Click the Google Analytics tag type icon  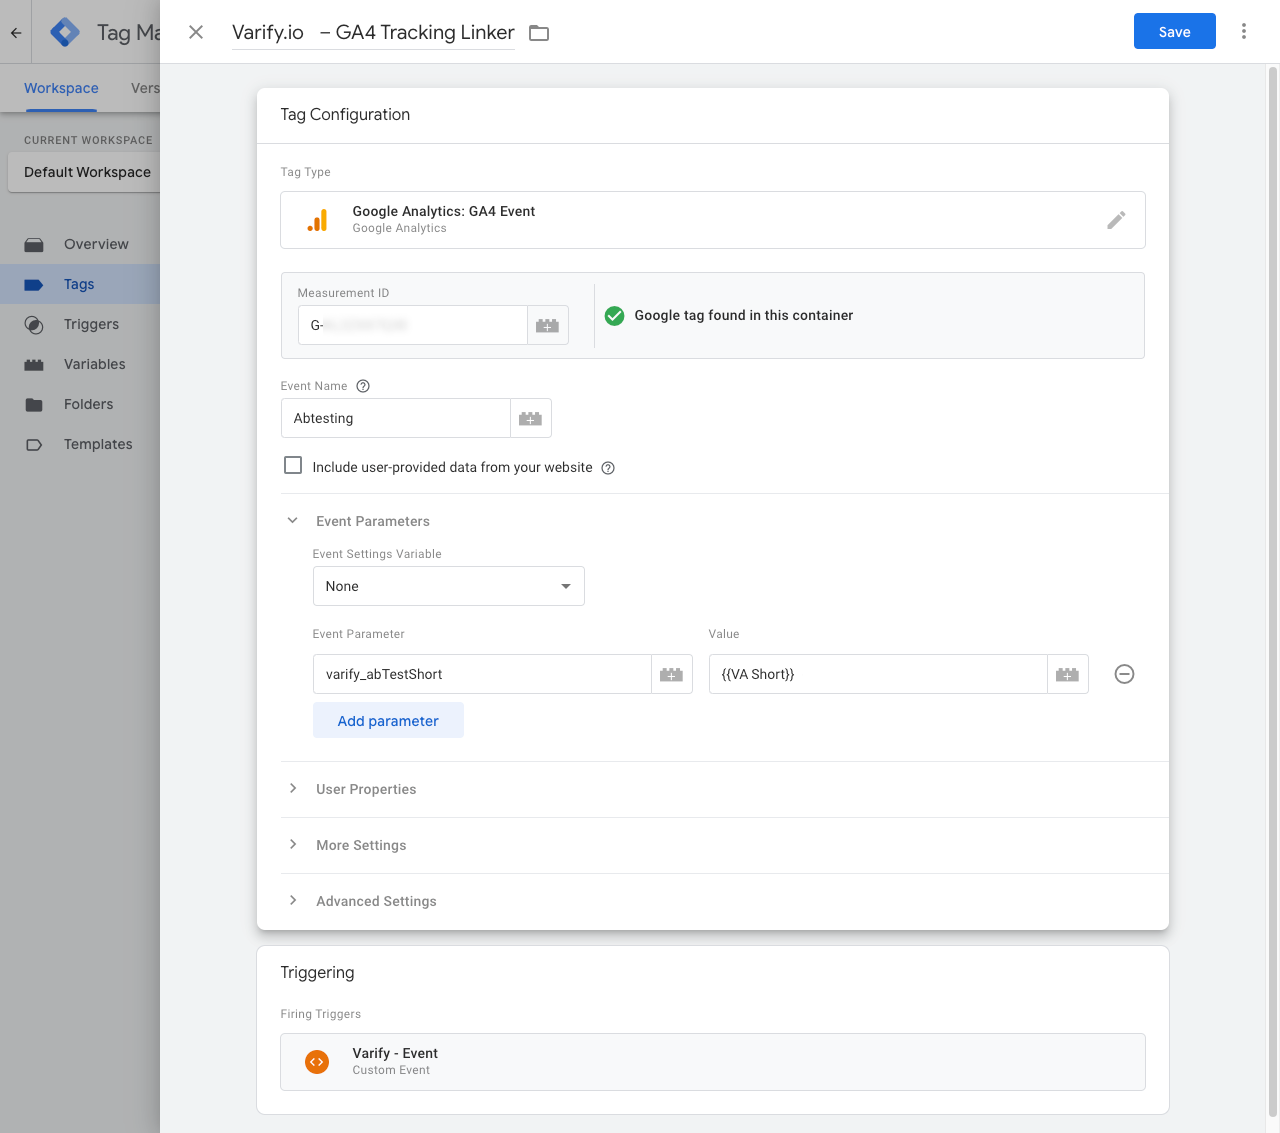(x=317, y=220)
